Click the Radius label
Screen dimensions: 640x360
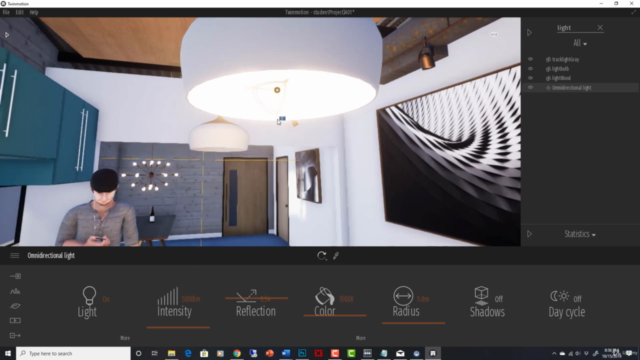[x=406, y=311]
